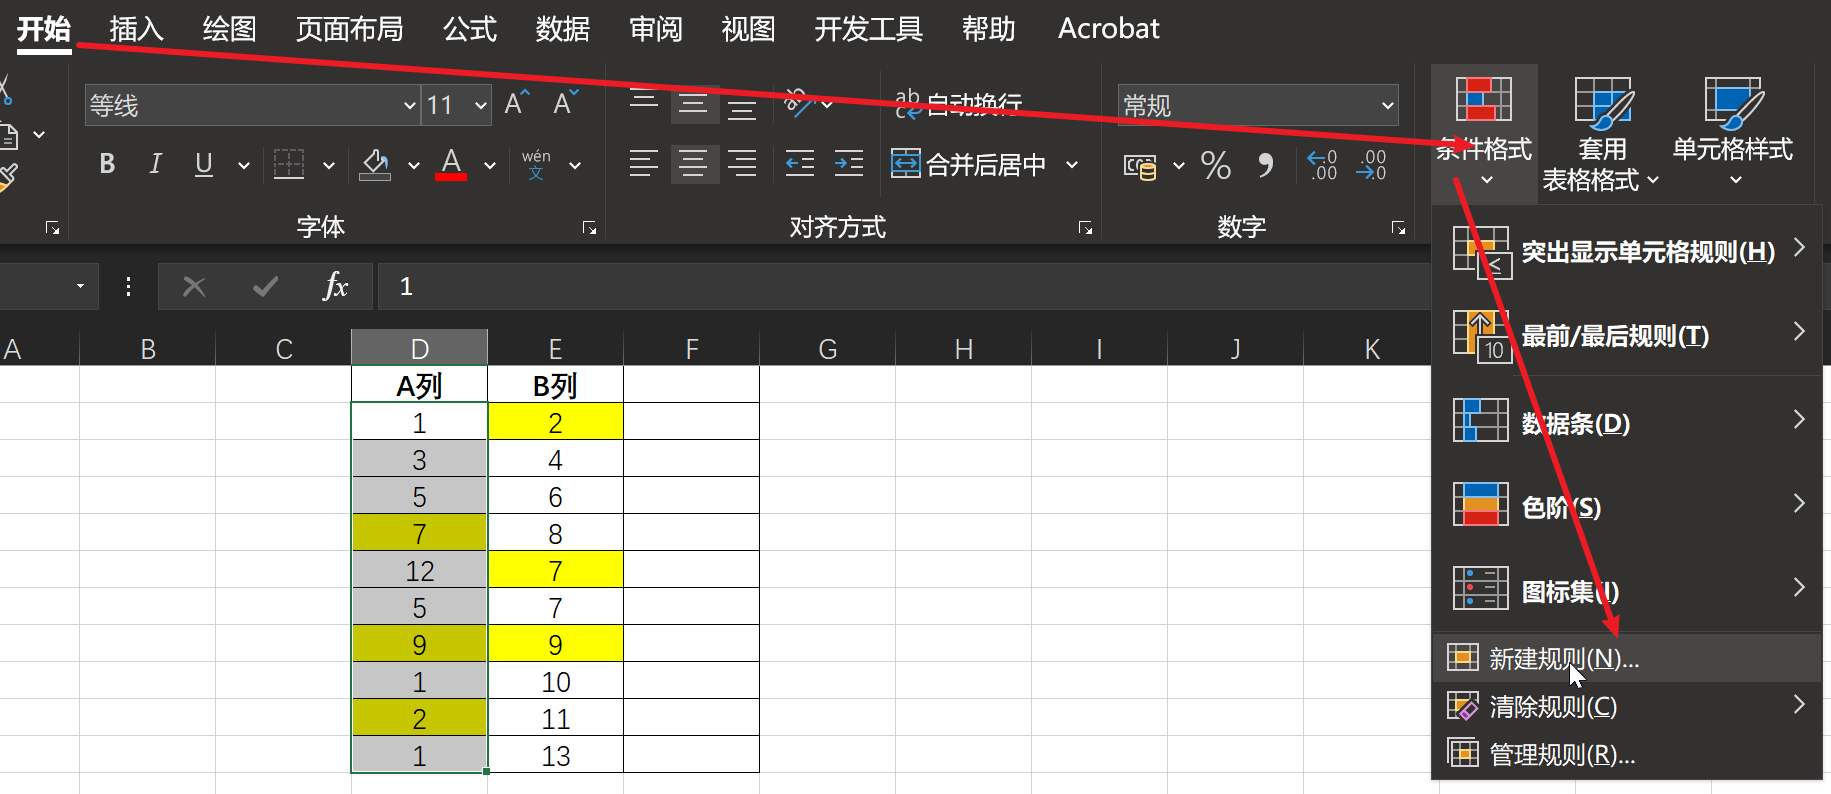This screenshot has height=794, width=1831.
Task: Open the 数字 number dialog launcher
Action: click(1398, 228)
